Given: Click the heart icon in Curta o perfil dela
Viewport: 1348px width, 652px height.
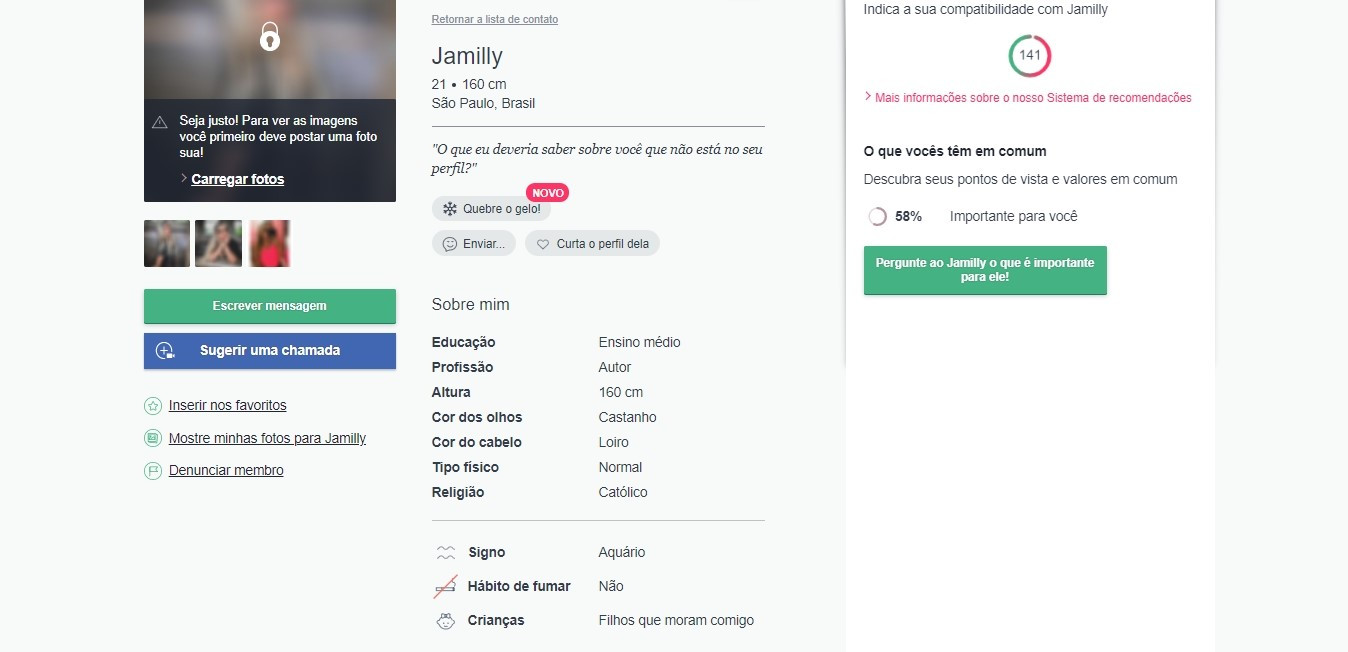Looking at the screenshot, I should tap(543, 244).
